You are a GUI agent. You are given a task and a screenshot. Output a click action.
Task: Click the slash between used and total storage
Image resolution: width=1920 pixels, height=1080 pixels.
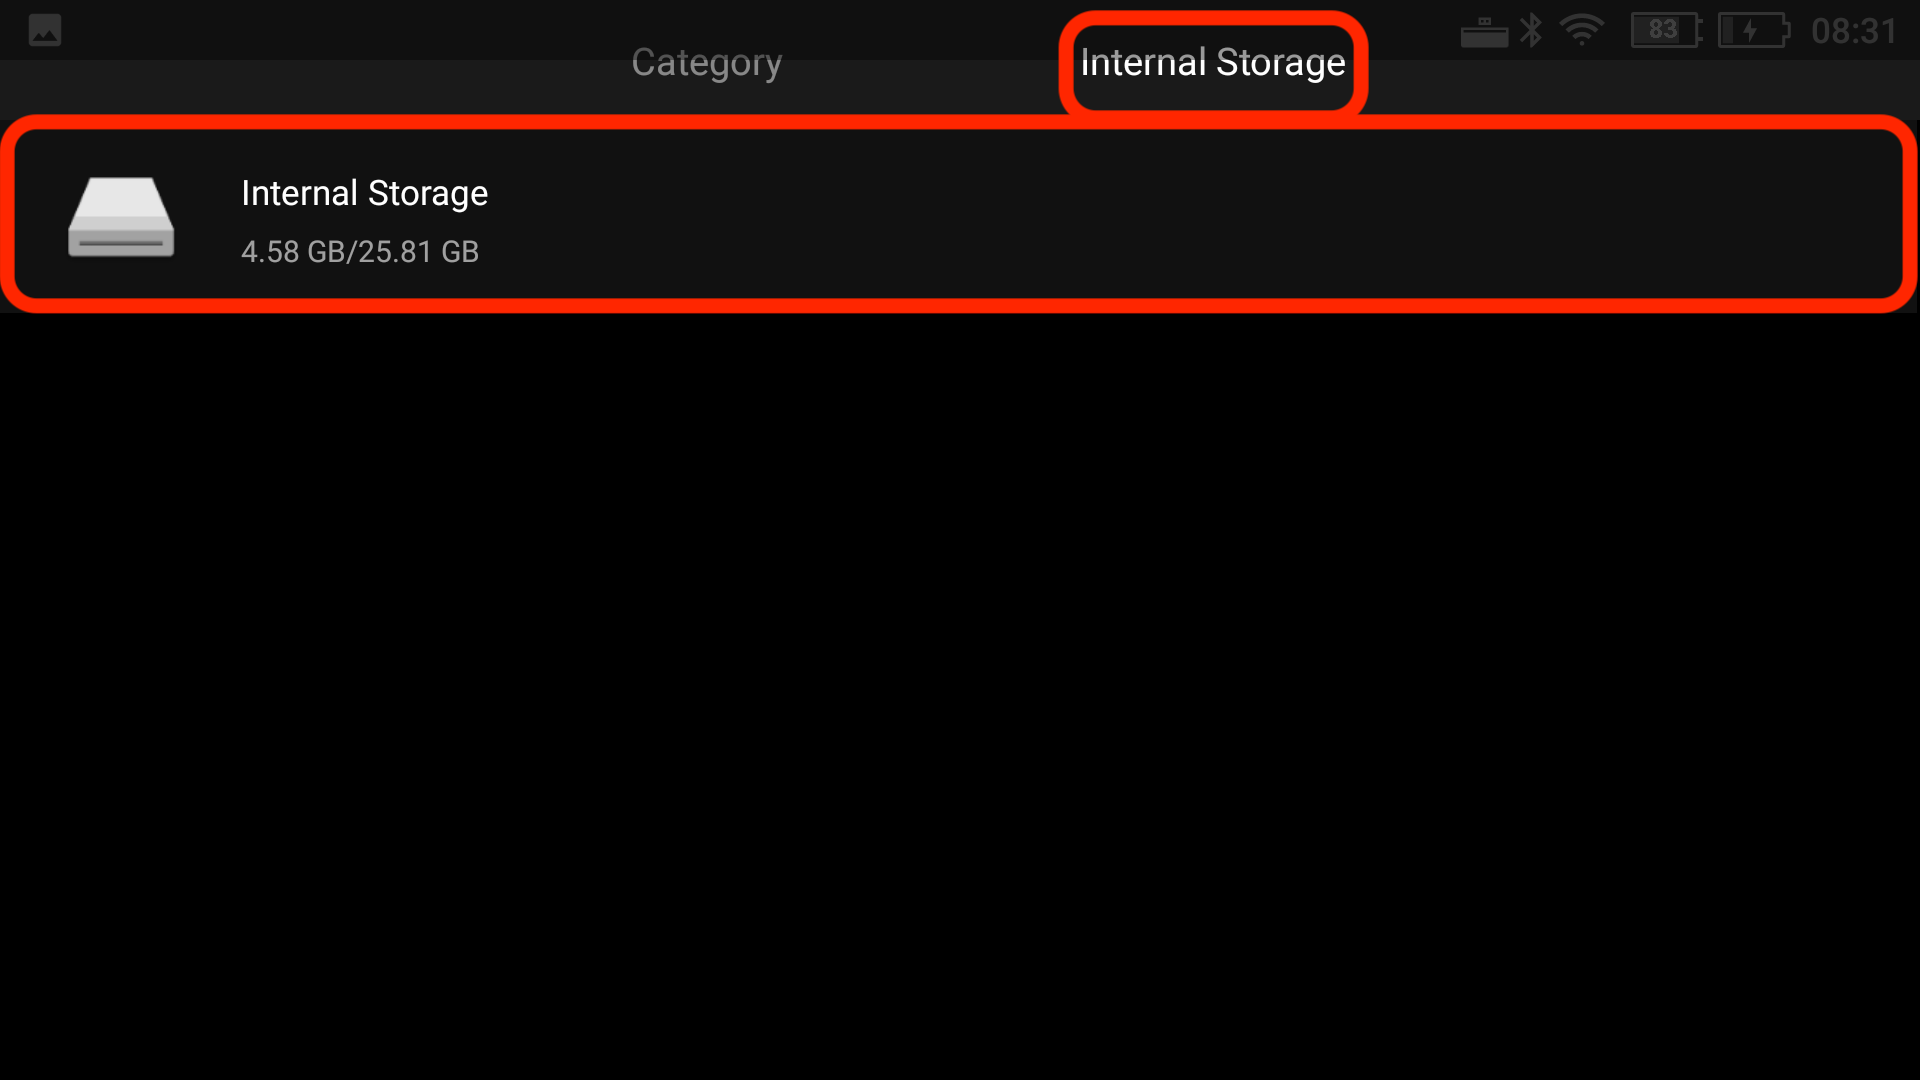coord(351,252)
